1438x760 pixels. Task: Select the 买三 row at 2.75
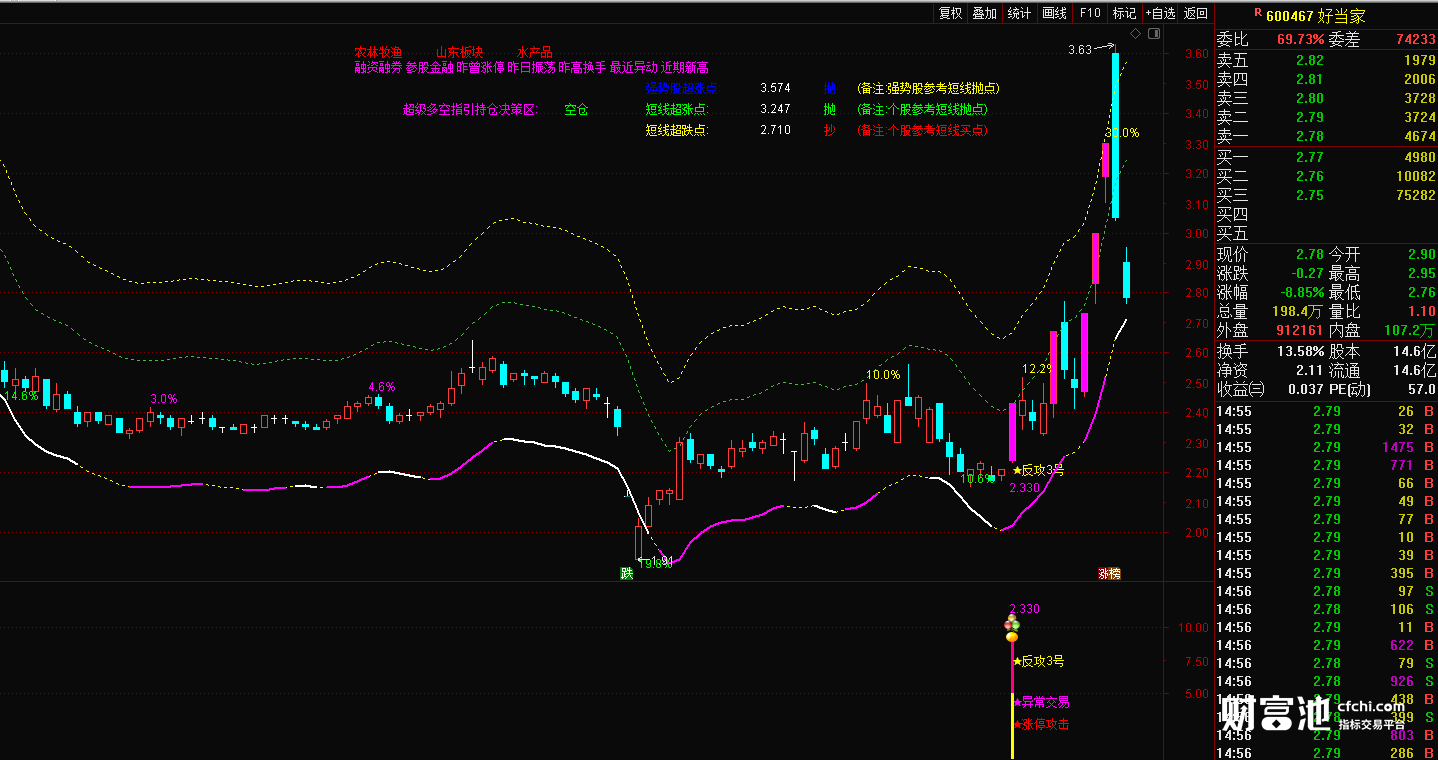coord(1325,195)
